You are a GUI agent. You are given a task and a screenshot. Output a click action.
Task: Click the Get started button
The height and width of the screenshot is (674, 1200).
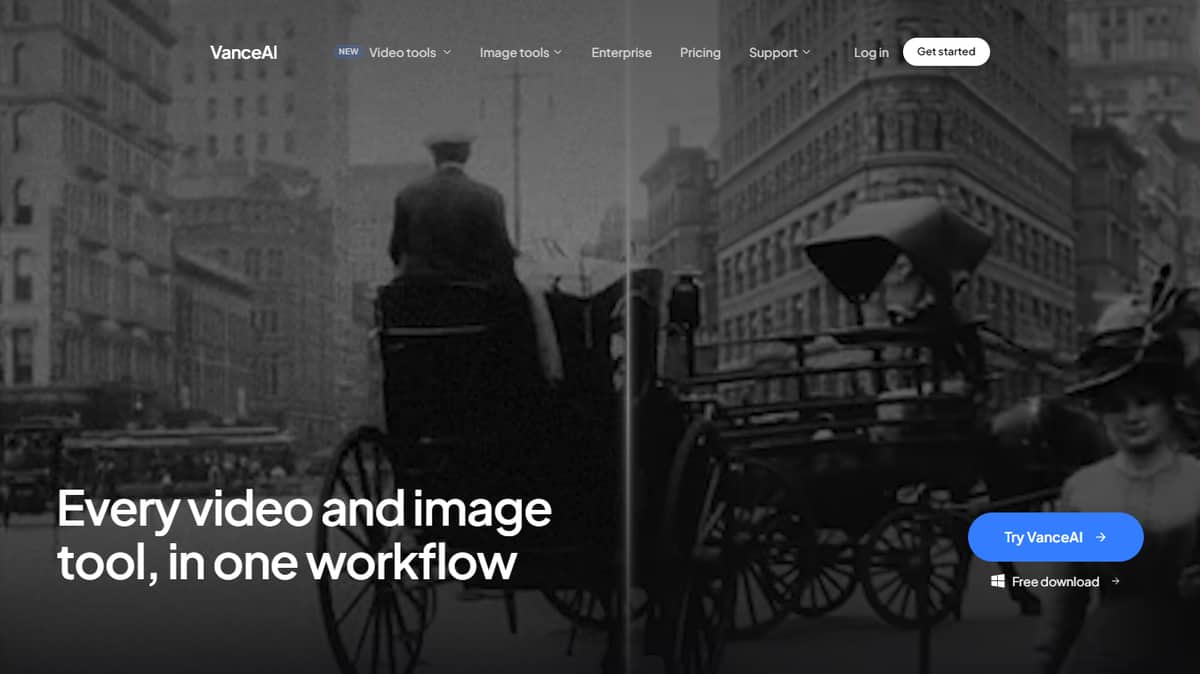point(946,52)
